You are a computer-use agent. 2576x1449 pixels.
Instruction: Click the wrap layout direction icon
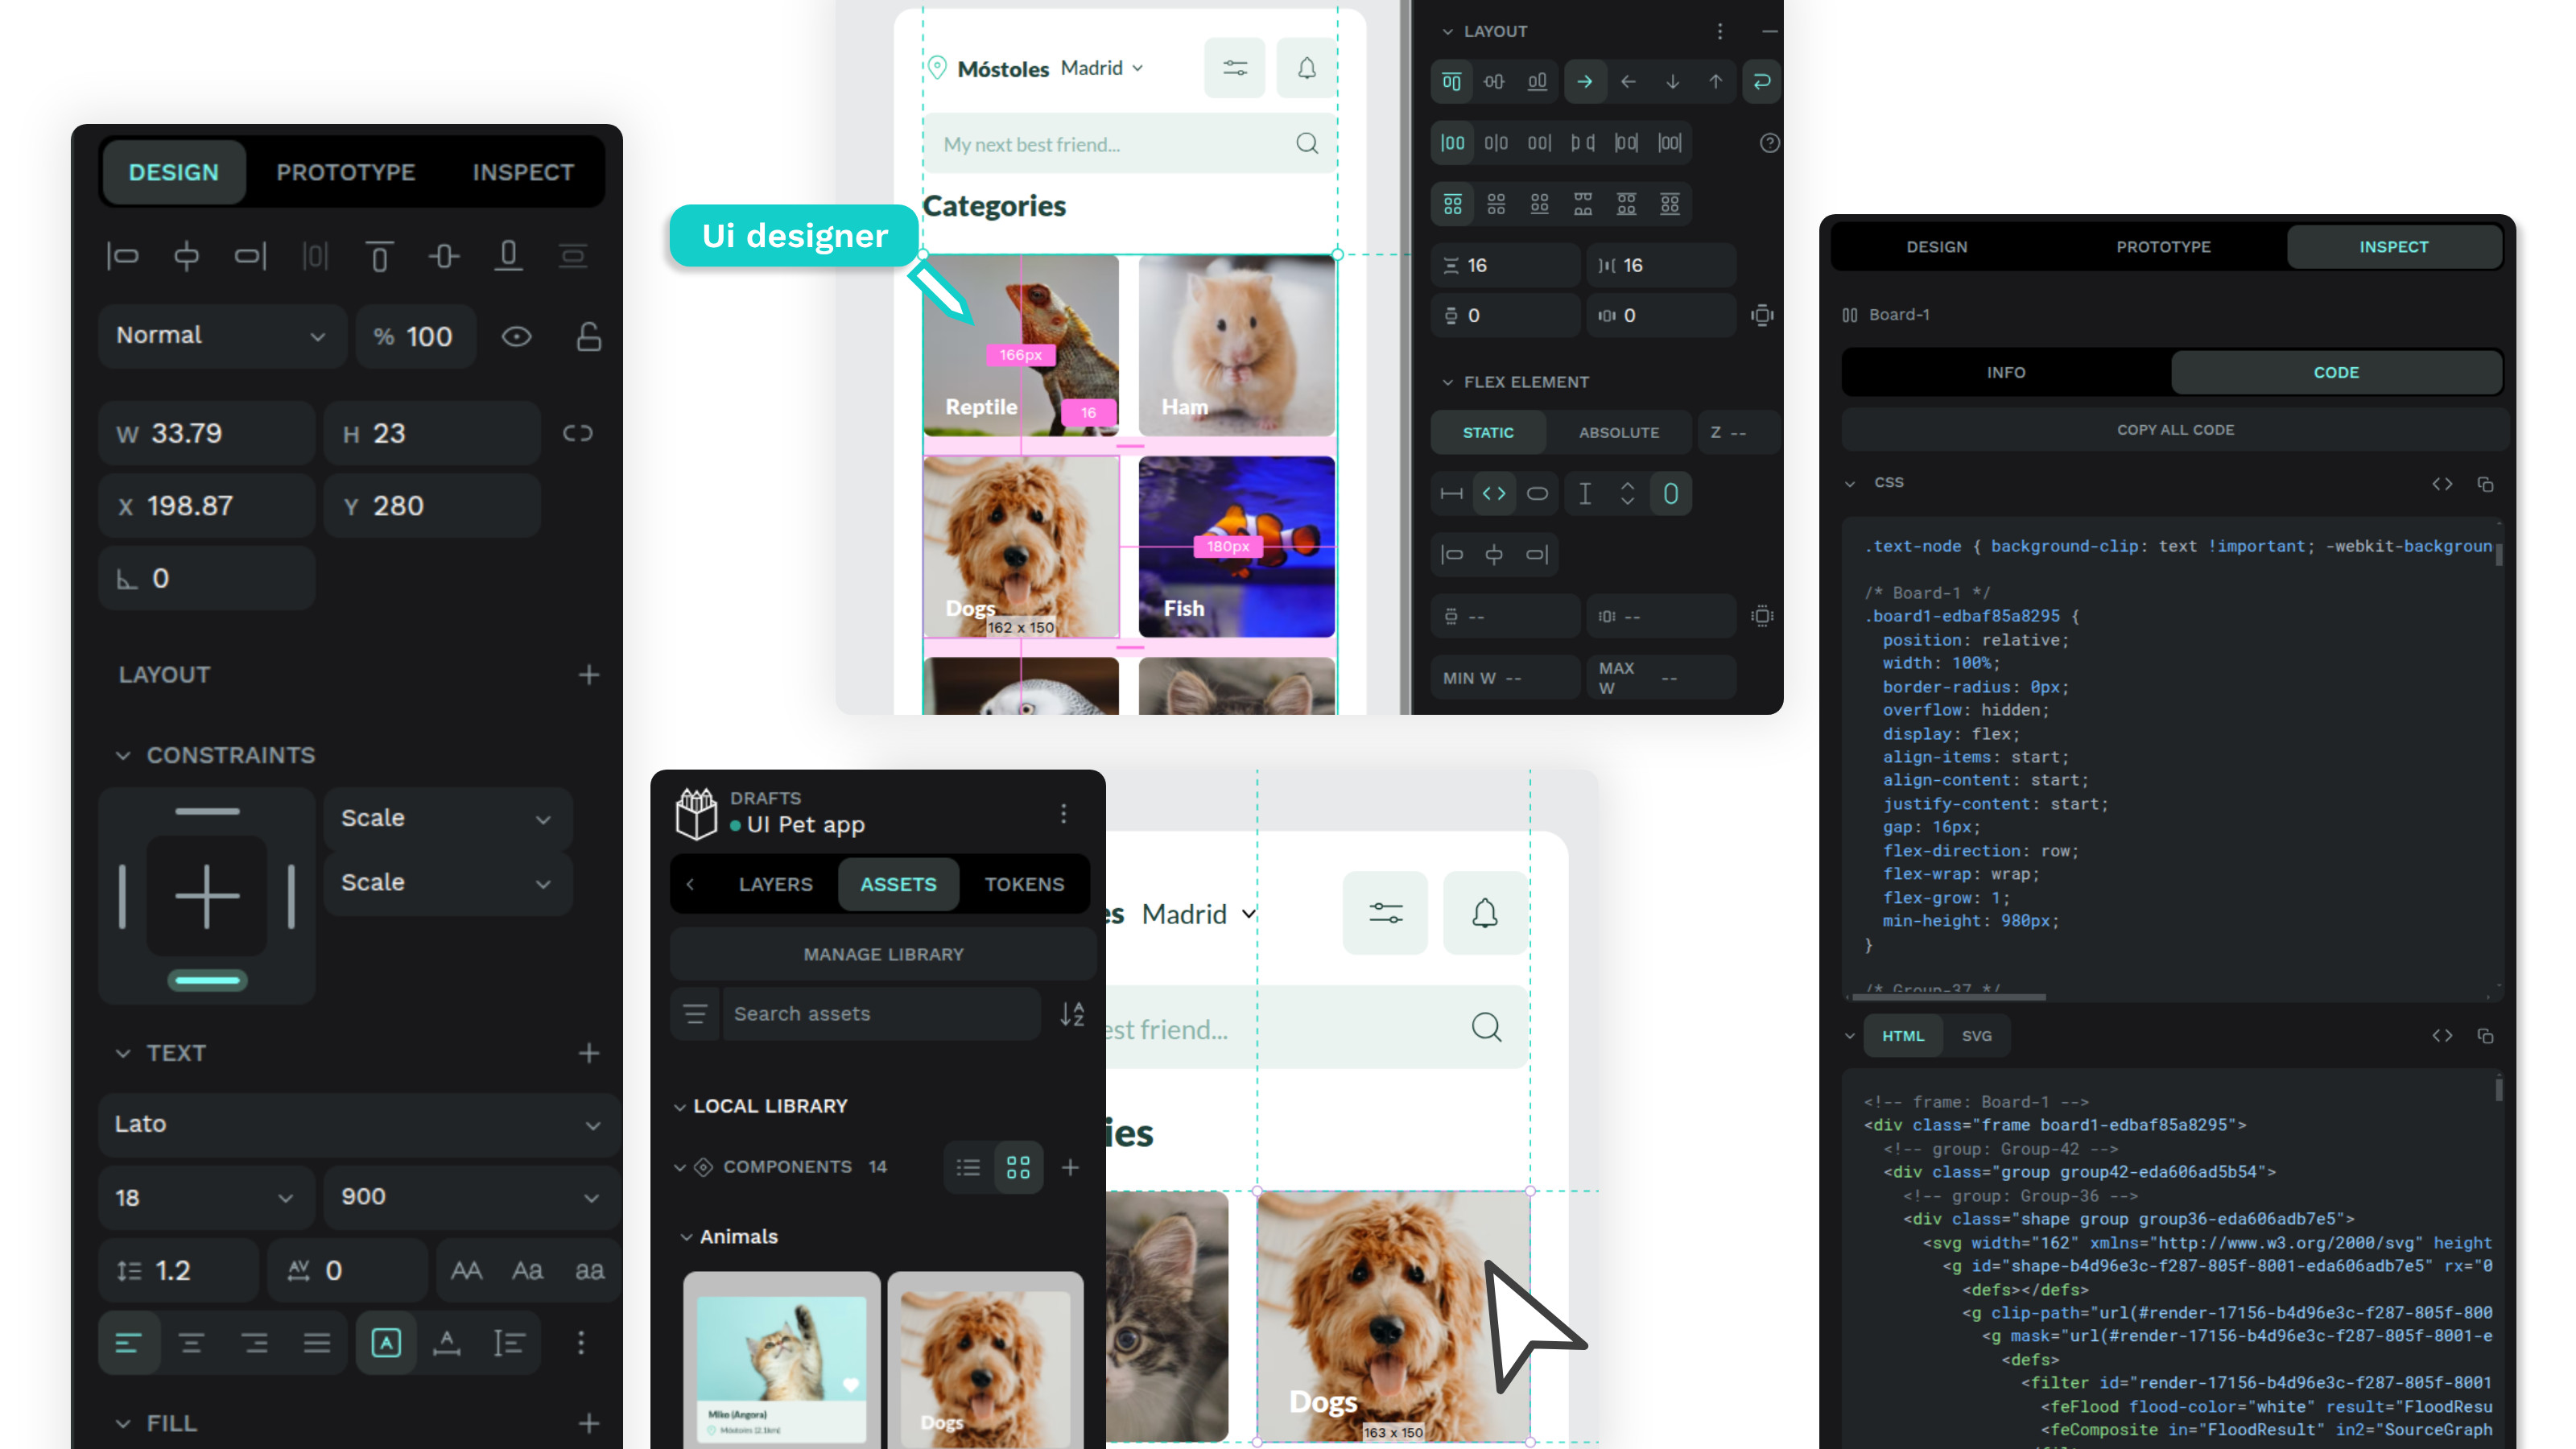click(1762, 81)
